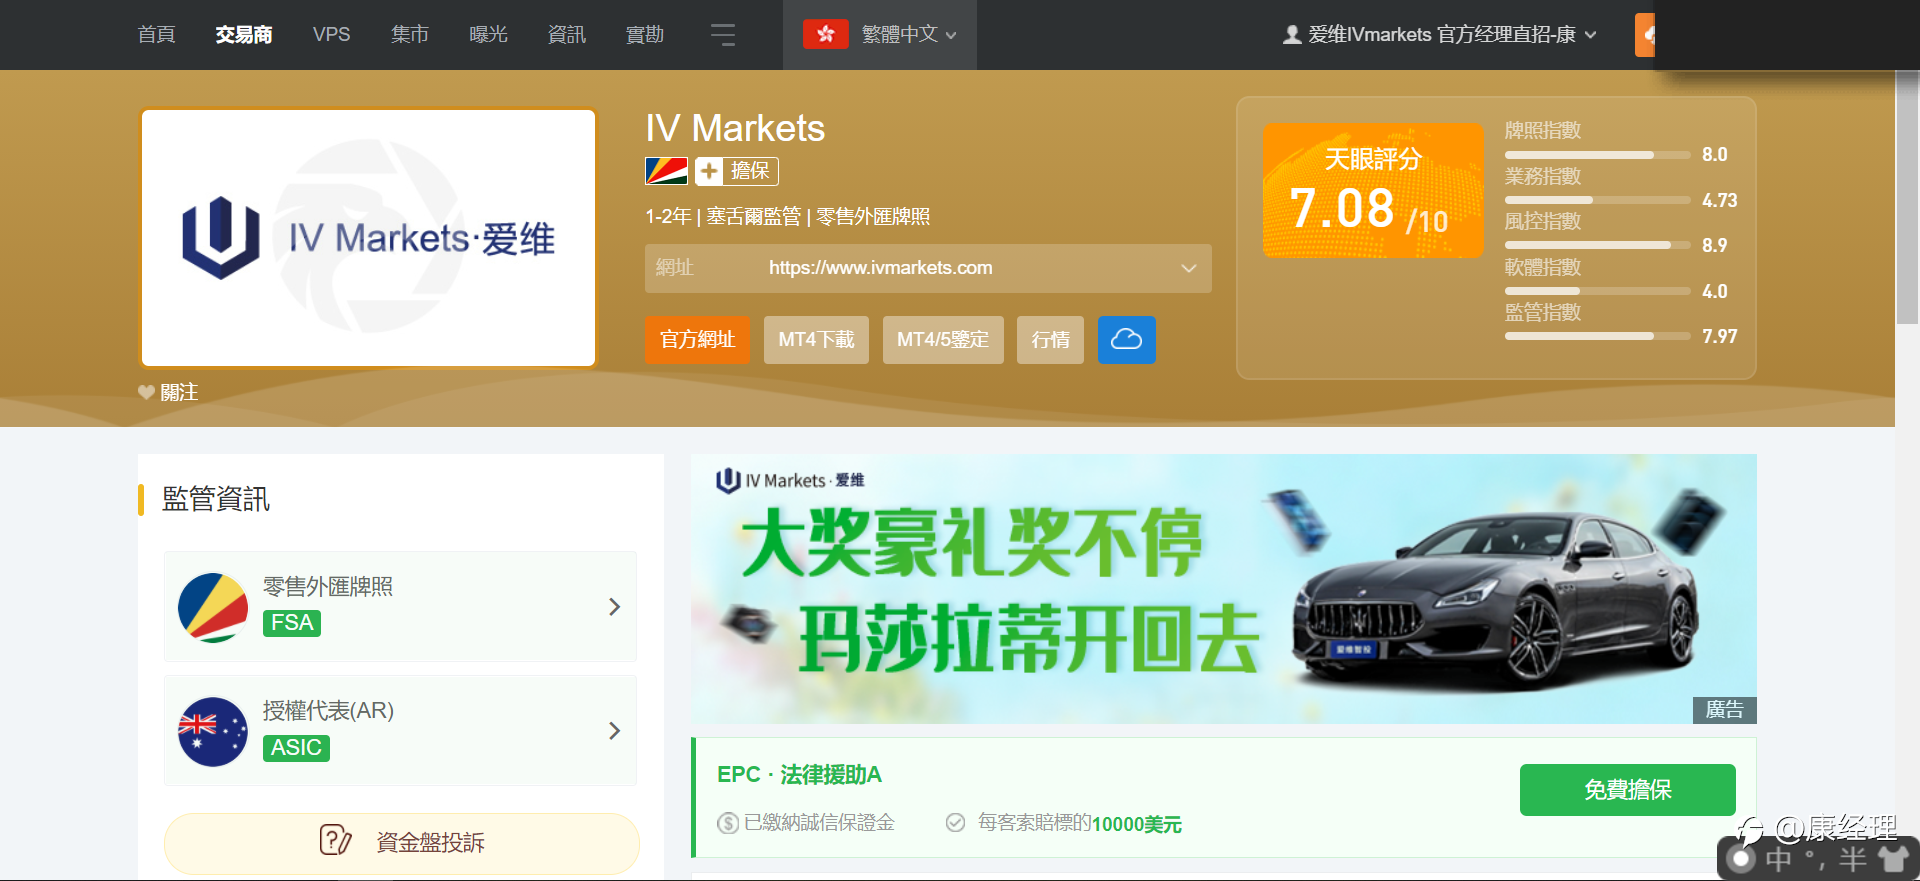
Task: Select the 交易商 nav item
Action: point(244,35)
